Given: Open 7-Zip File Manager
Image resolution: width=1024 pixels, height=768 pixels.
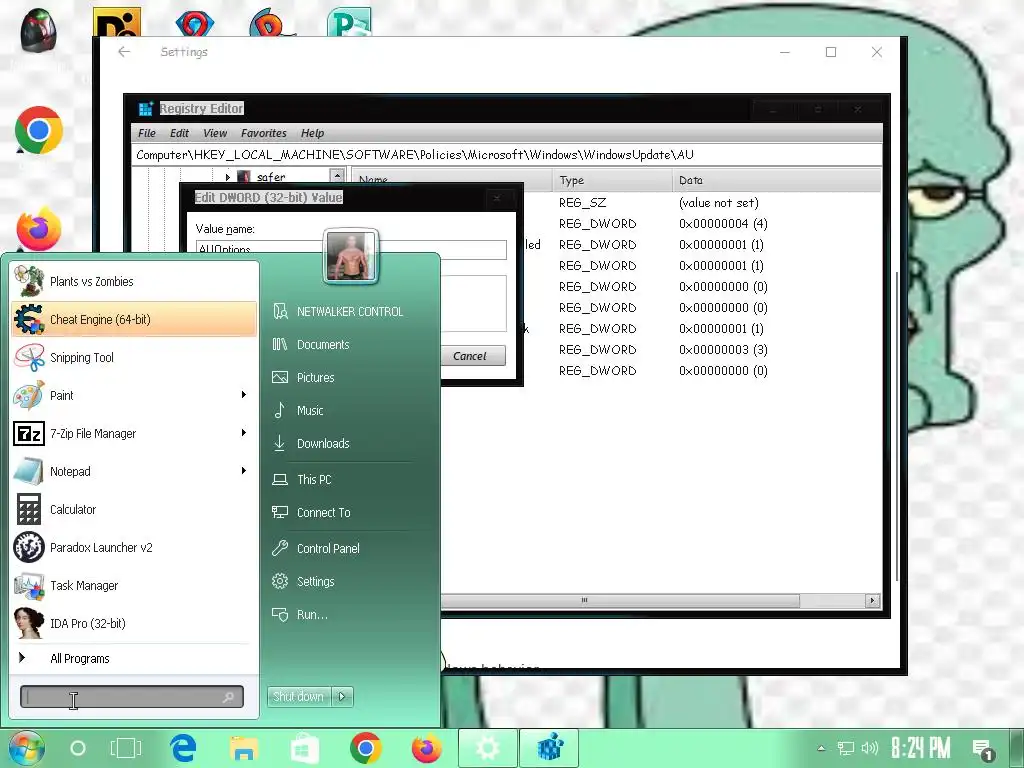Looking at the screenshot, I should pyautogui.click(x=134, y=433).
